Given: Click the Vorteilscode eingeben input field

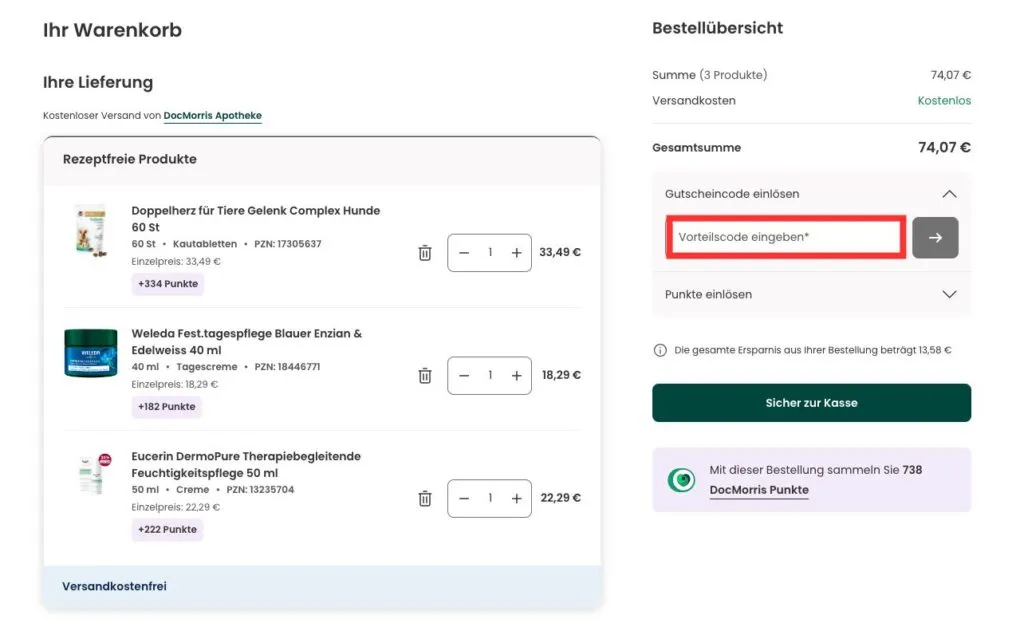Looking at the screenshot, I should (x=785, y=237).
